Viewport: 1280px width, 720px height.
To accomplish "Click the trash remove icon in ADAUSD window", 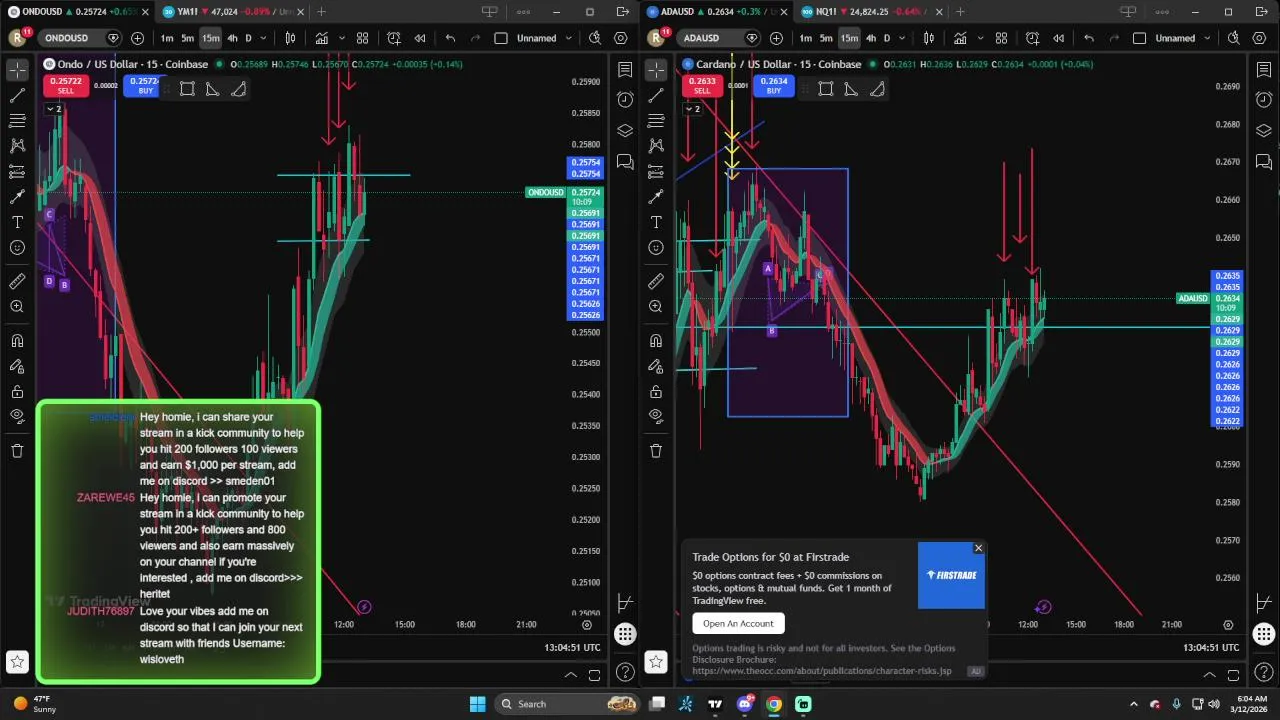I will [656, 451].
